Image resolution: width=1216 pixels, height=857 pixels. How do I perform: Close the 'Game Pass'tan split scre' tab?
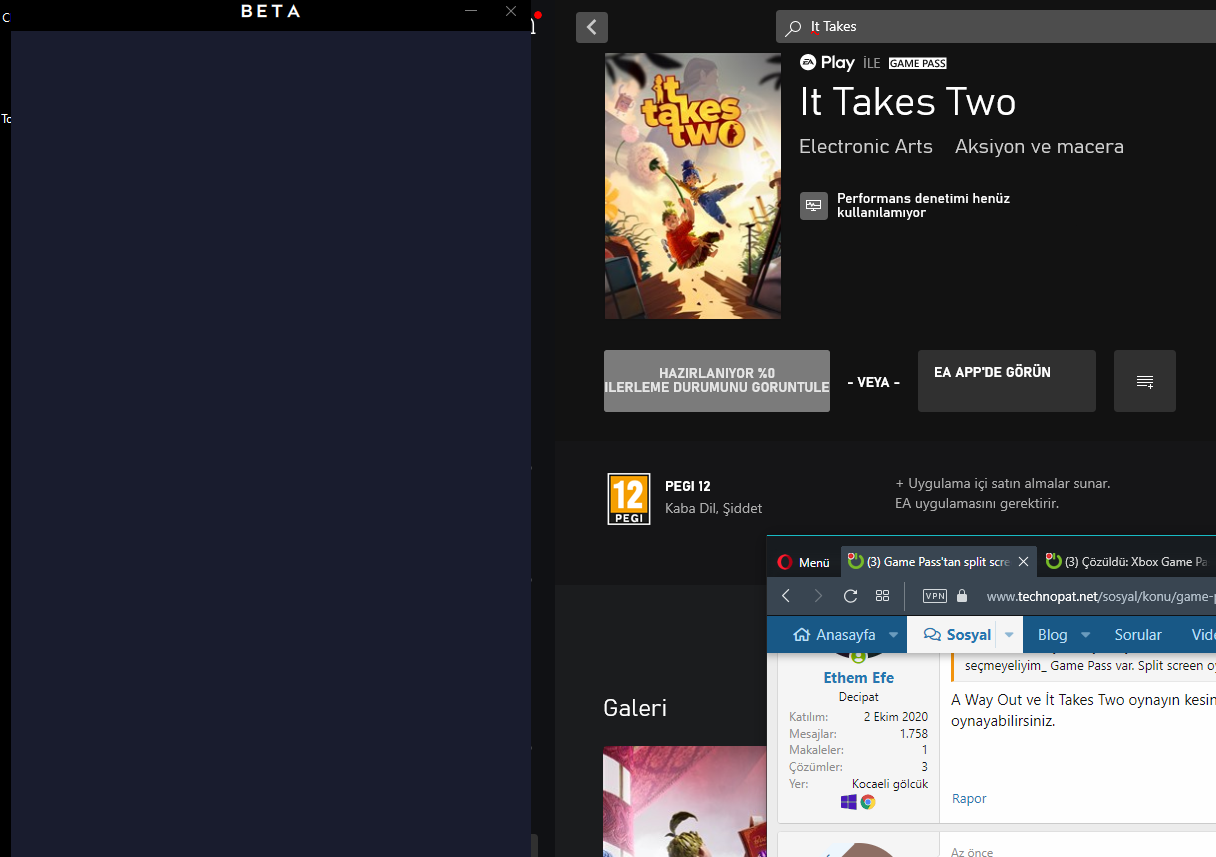pos(1023,562)
